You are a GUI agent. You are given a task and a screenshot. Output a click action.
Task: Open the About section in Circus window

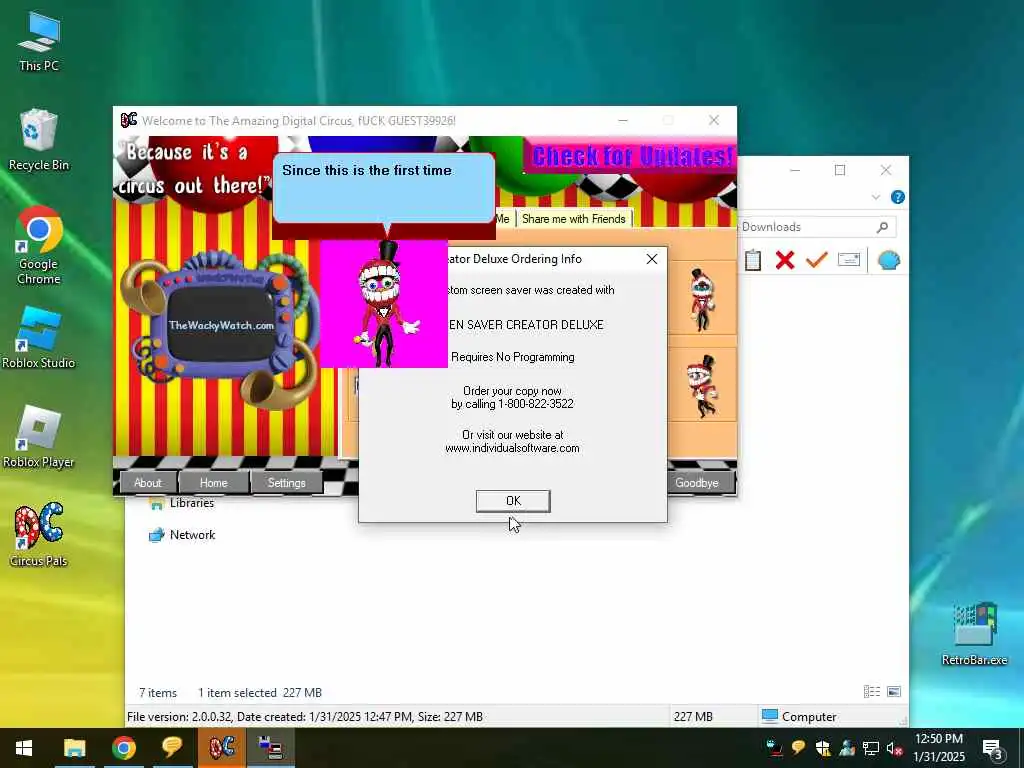(x=148, y=483)
